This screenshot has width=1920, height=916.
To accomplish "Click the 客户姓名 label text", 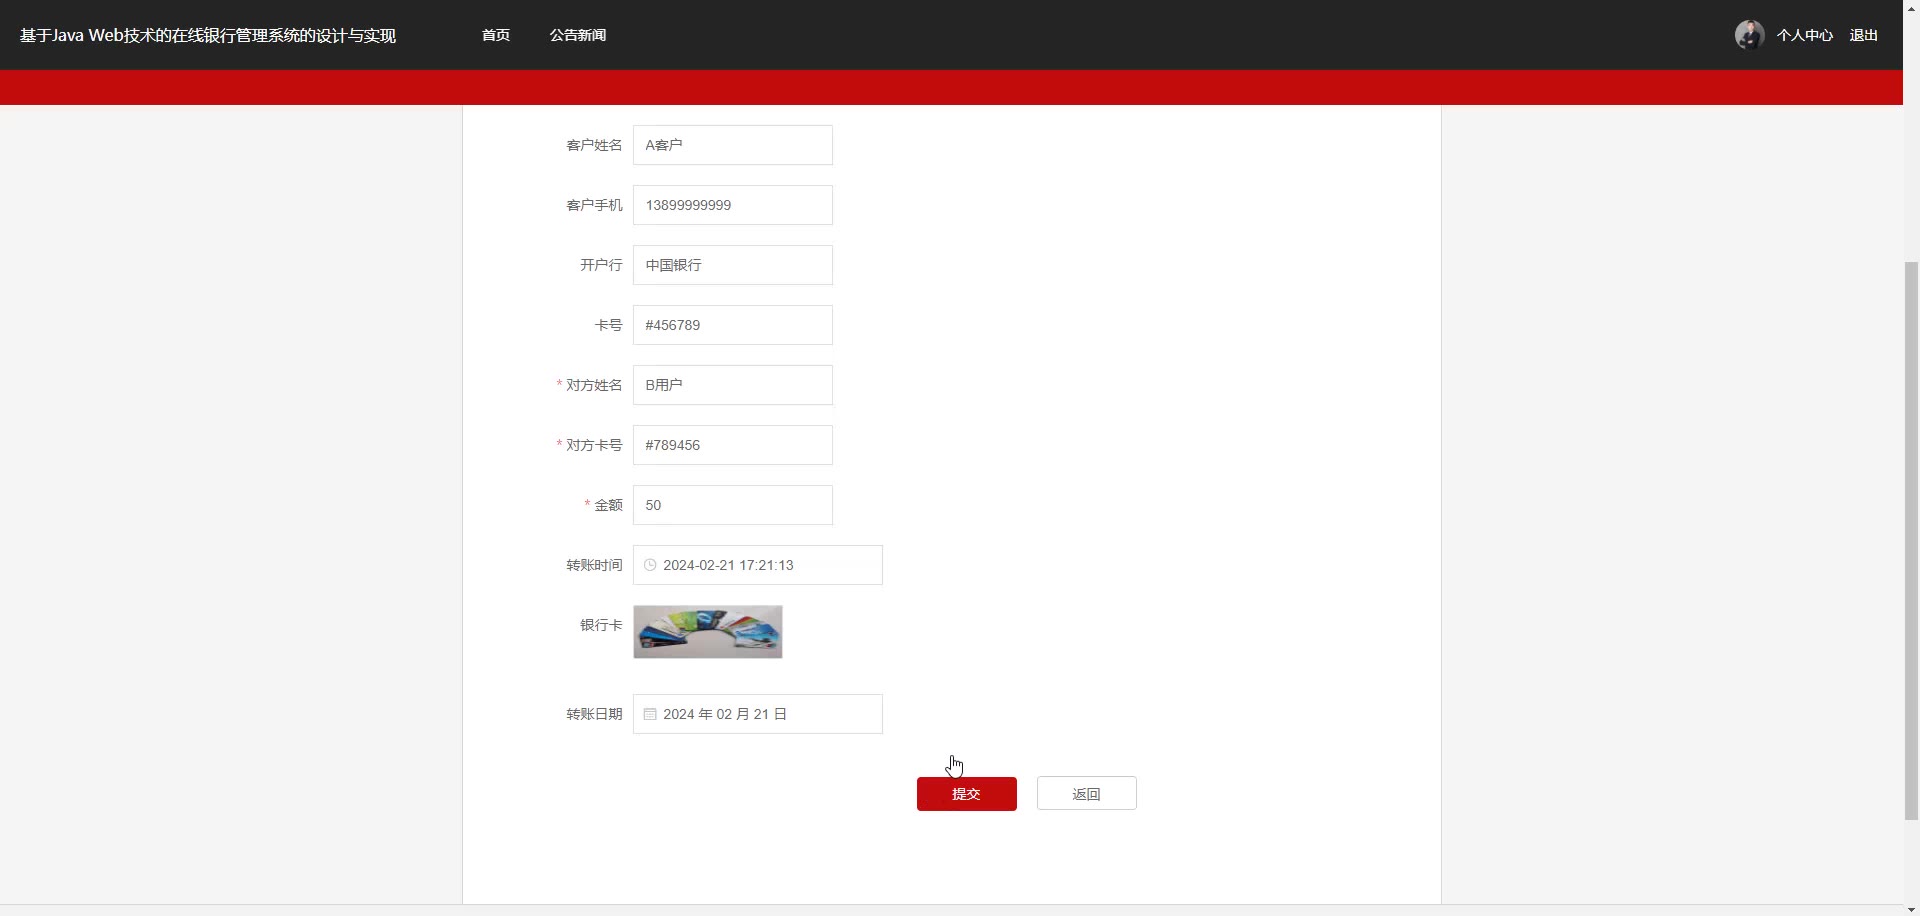I will pos(594,145).
